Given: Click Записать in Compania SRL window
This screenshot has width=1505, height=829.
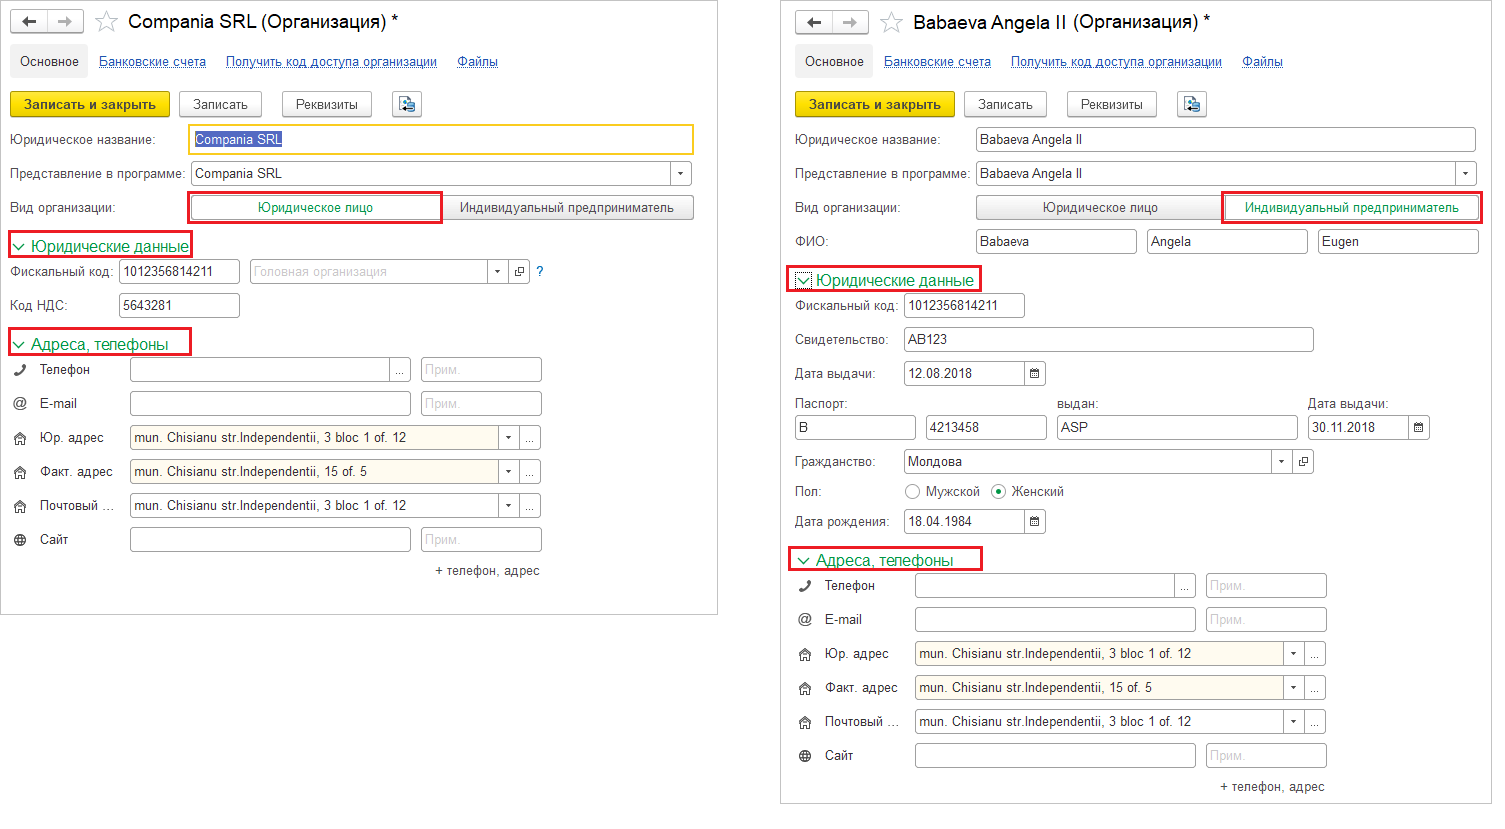Looking at the screenshot, I should coord(220,104).
